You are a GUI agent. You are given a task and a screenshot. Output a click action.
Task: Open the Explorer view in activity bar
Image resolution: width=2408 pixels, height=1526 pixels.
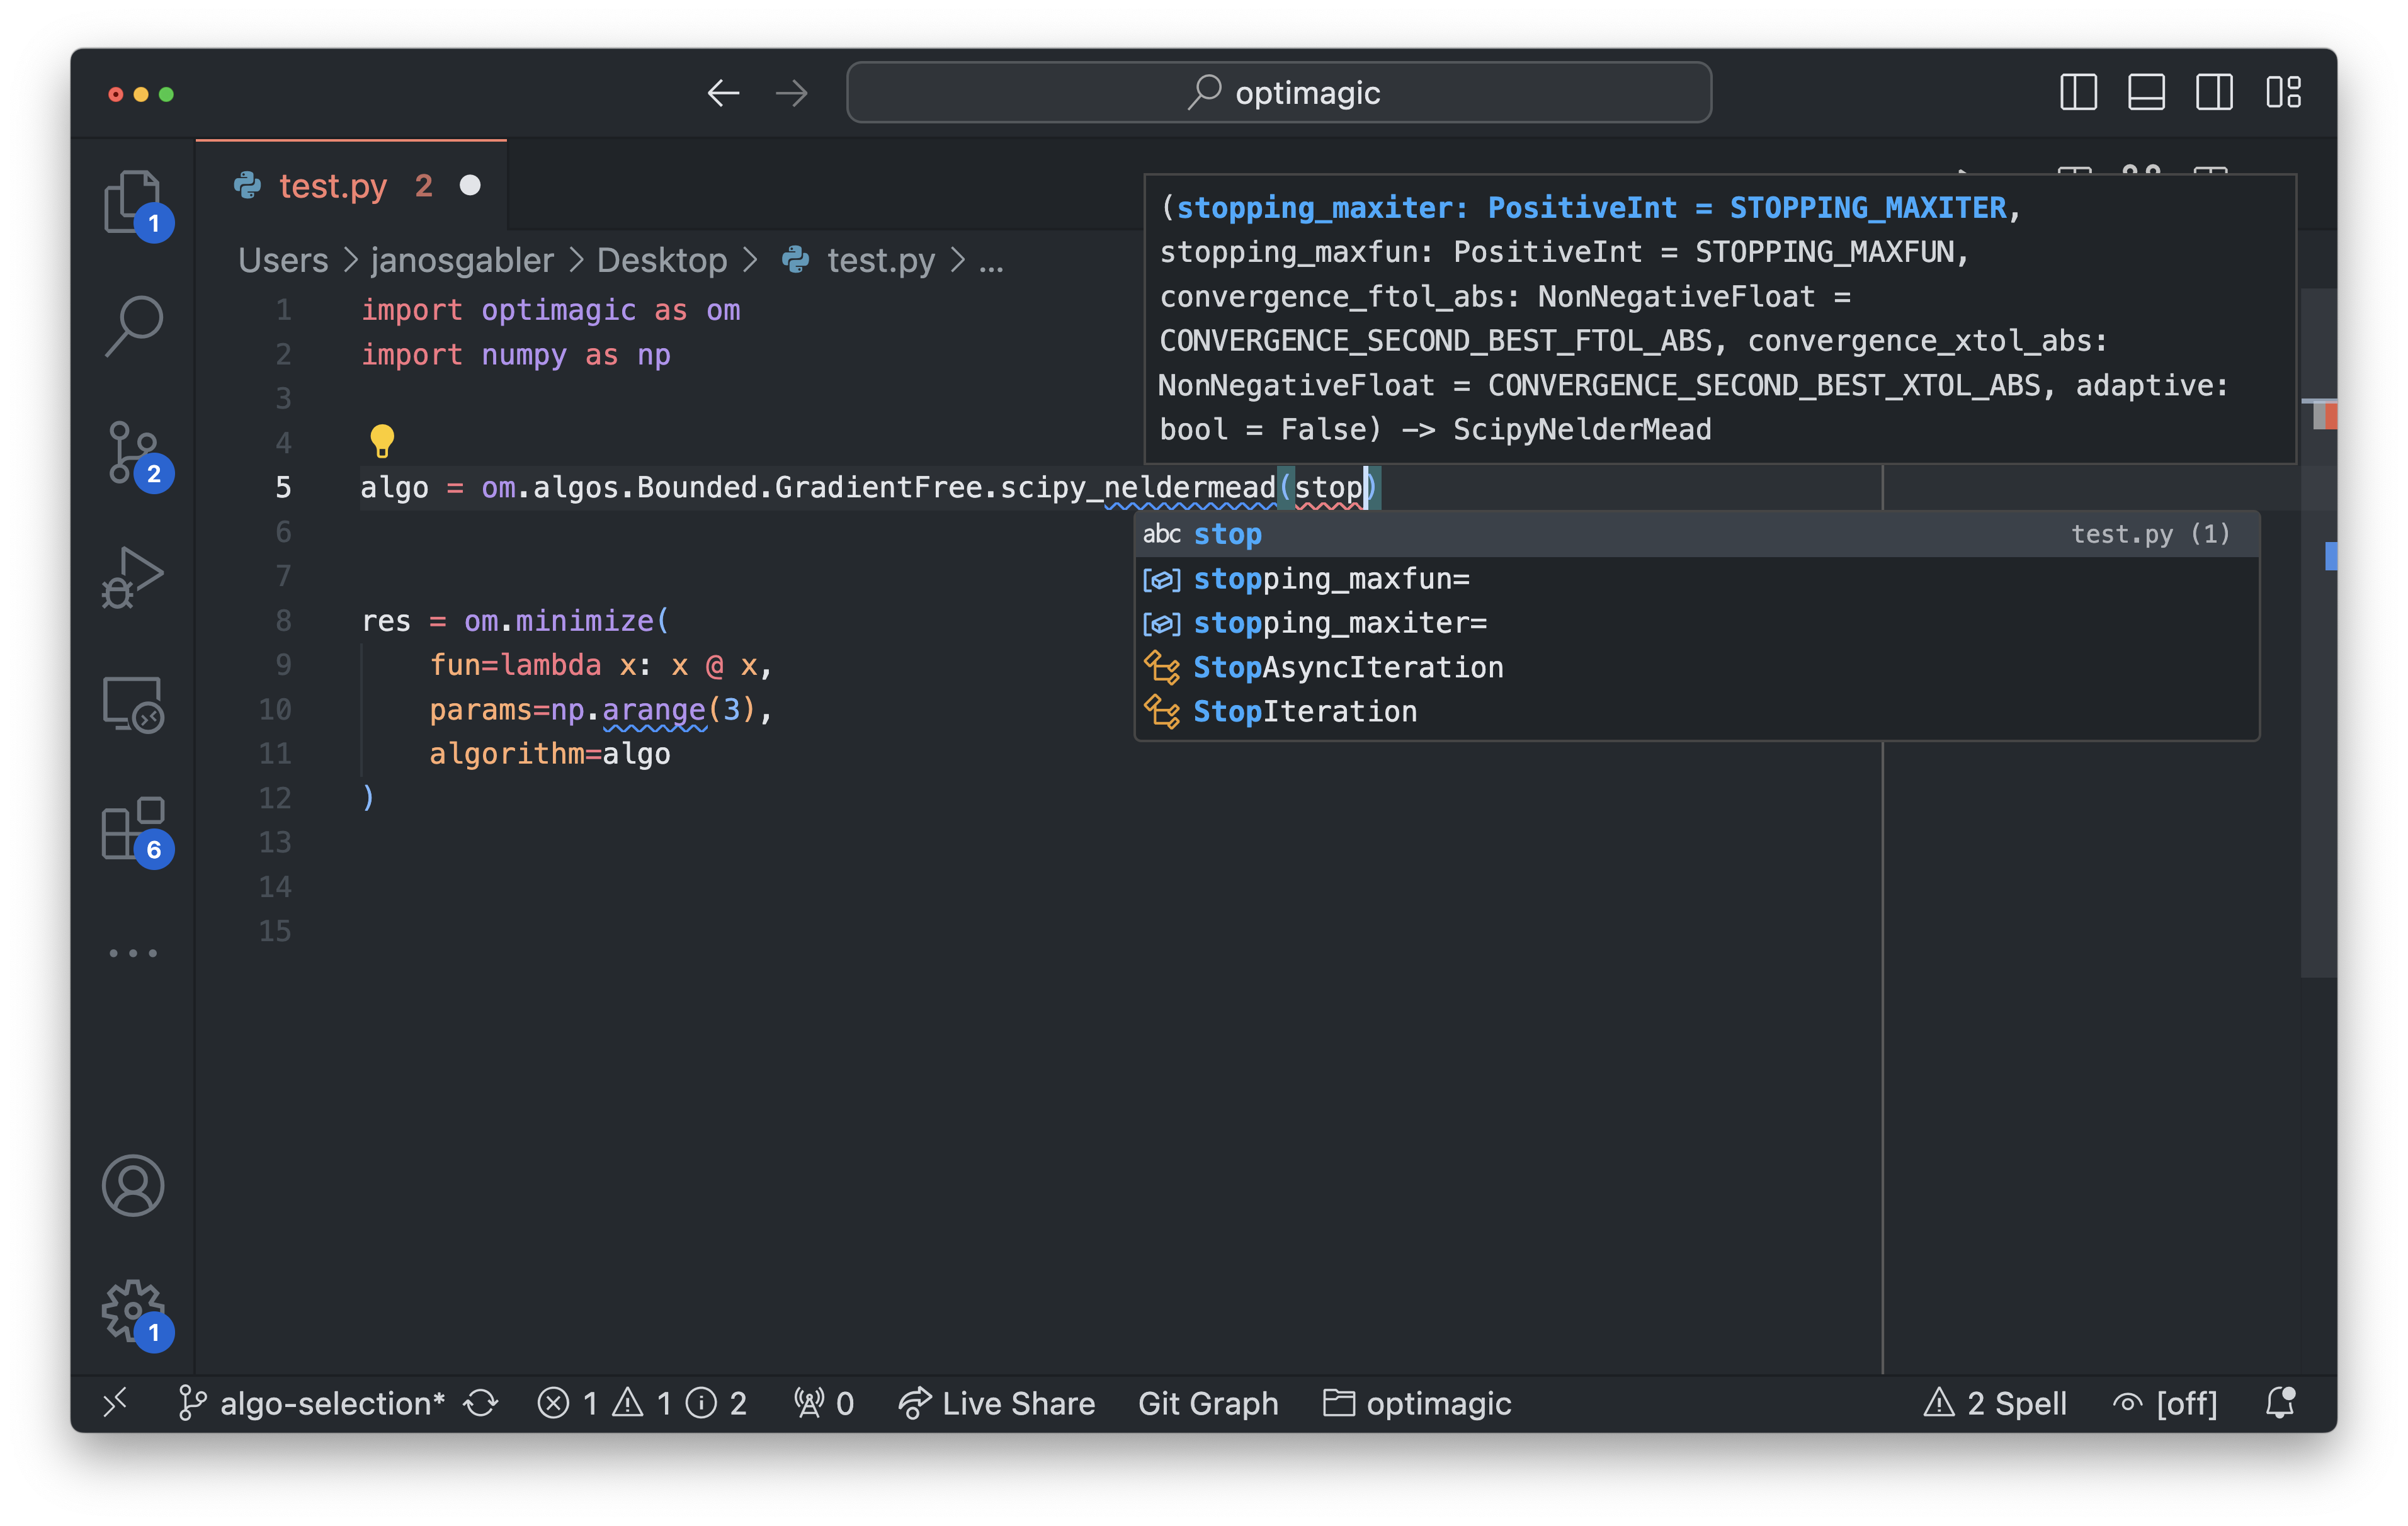[x=133, y=201]
